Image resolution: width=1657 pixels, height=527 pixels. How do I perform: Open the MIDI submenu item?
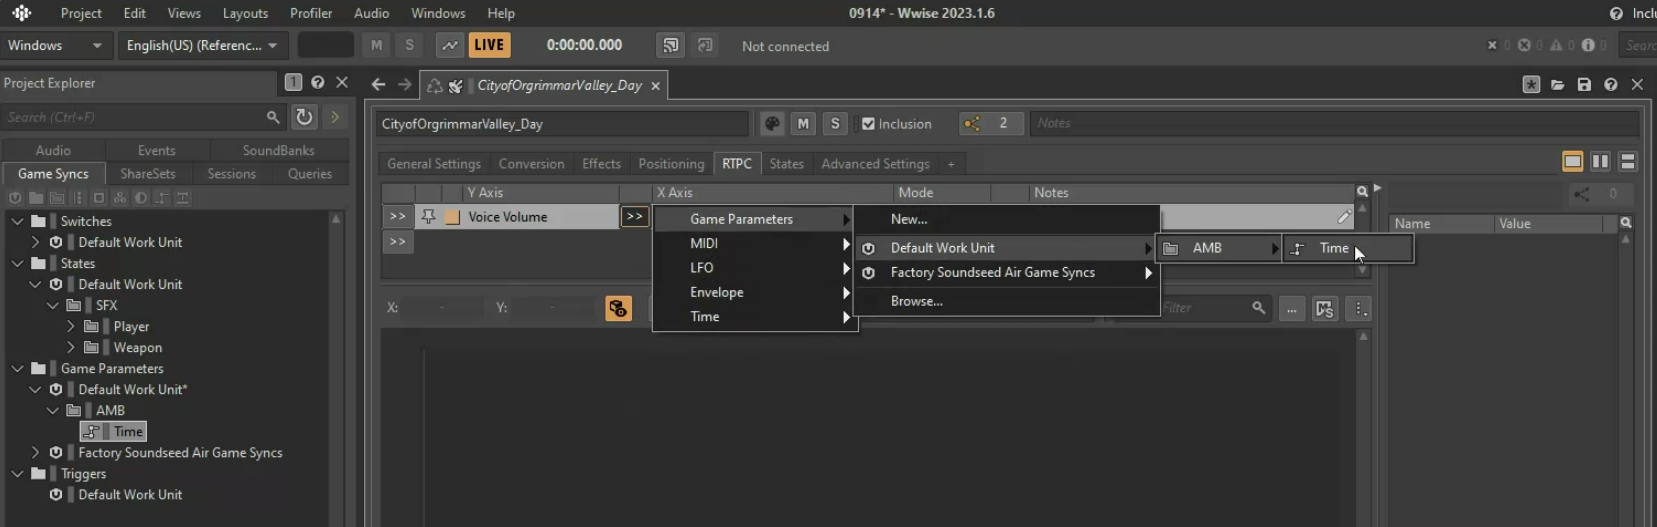click(755, 243)
